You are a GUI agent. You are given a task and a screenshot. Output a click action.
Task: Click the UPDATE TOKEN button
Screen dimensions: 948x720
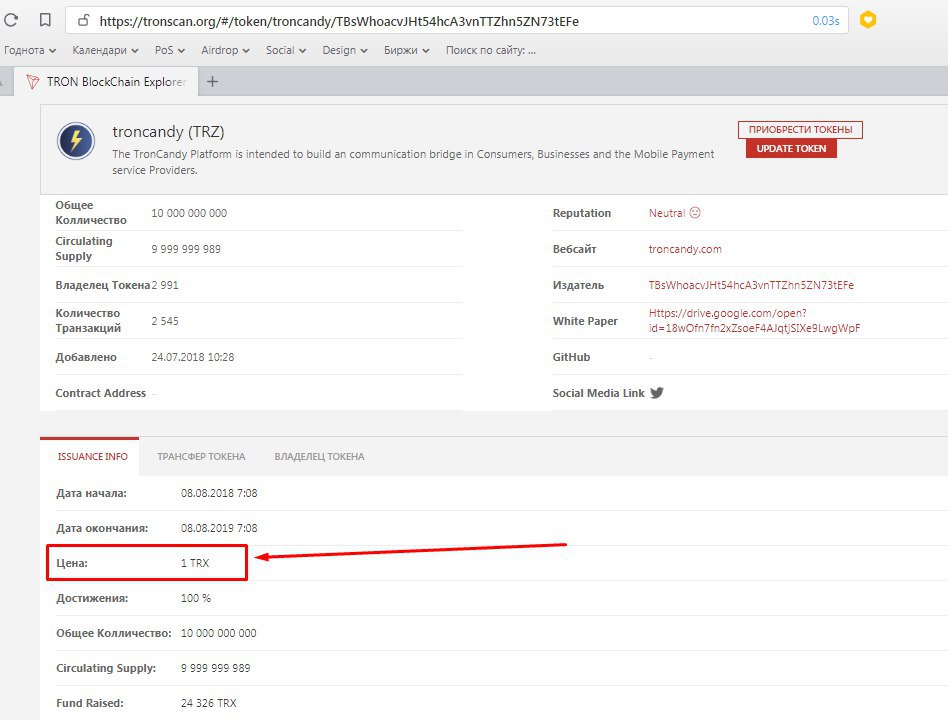point(791,149)
